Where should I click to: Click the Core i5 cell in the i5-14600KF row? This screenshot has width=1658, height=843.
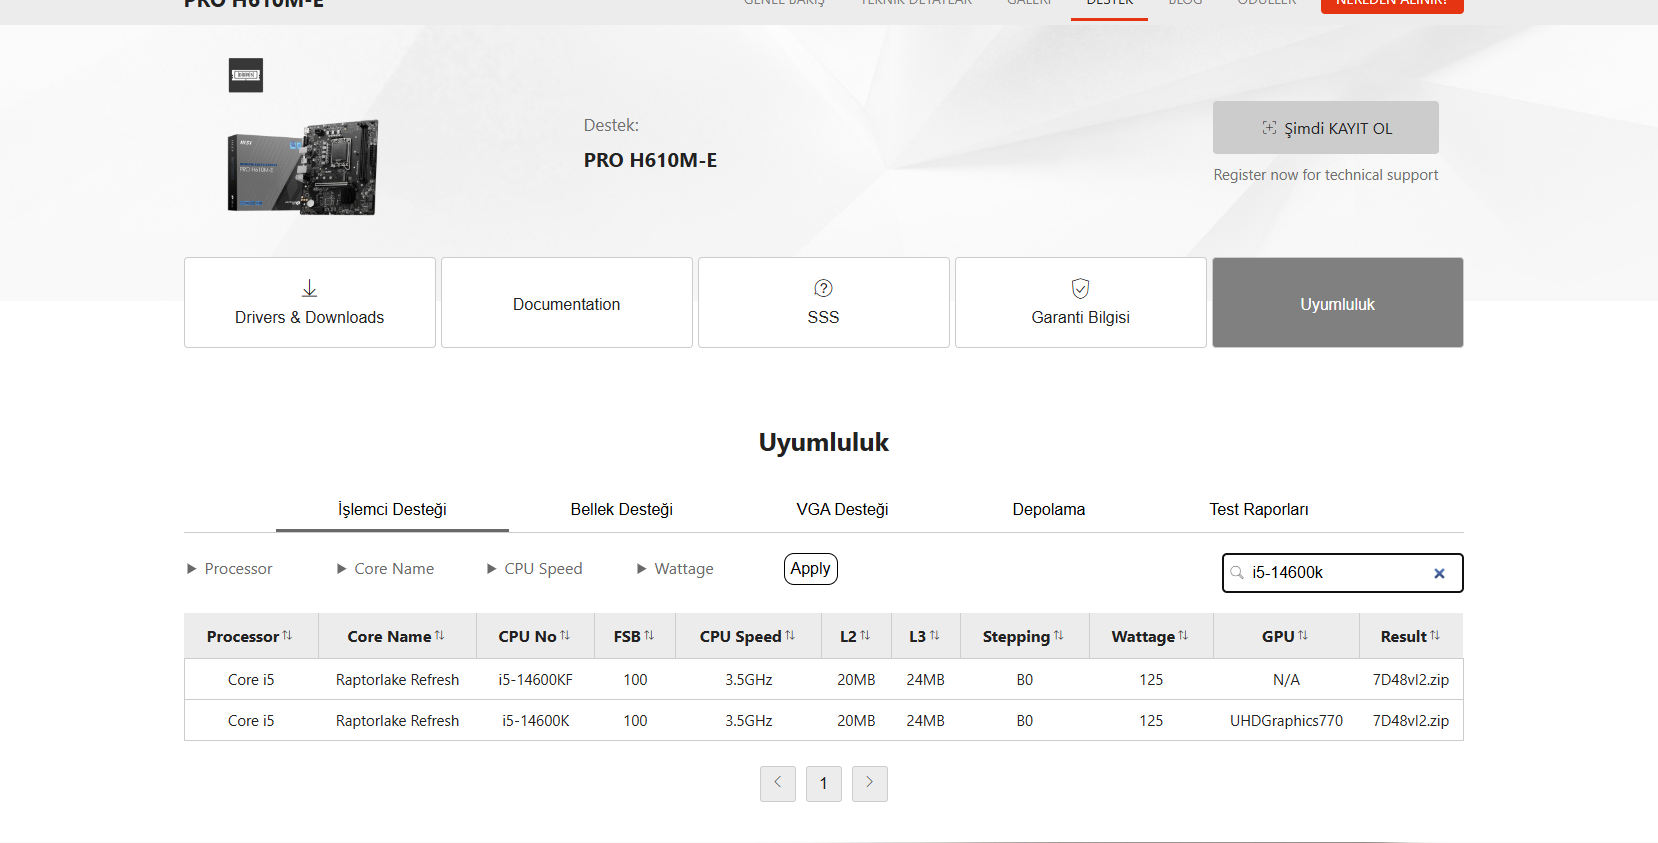click(251, 680)
